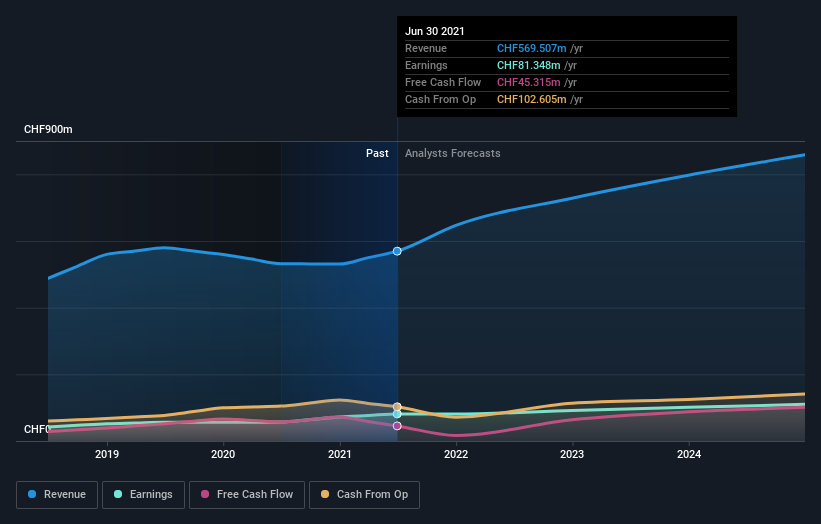The image size is (821, 524).
Task: Click the Analysts Forecasts label
Action: click(452, 153)
